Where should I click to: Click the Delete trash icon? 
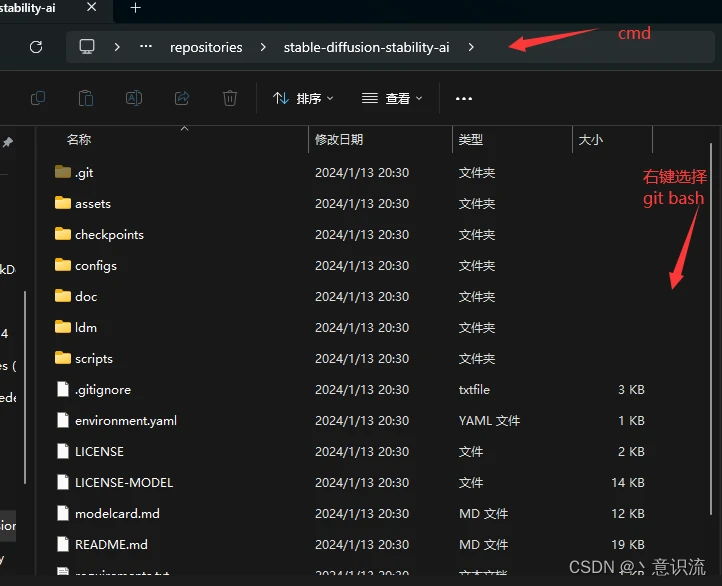click(230, 98)
